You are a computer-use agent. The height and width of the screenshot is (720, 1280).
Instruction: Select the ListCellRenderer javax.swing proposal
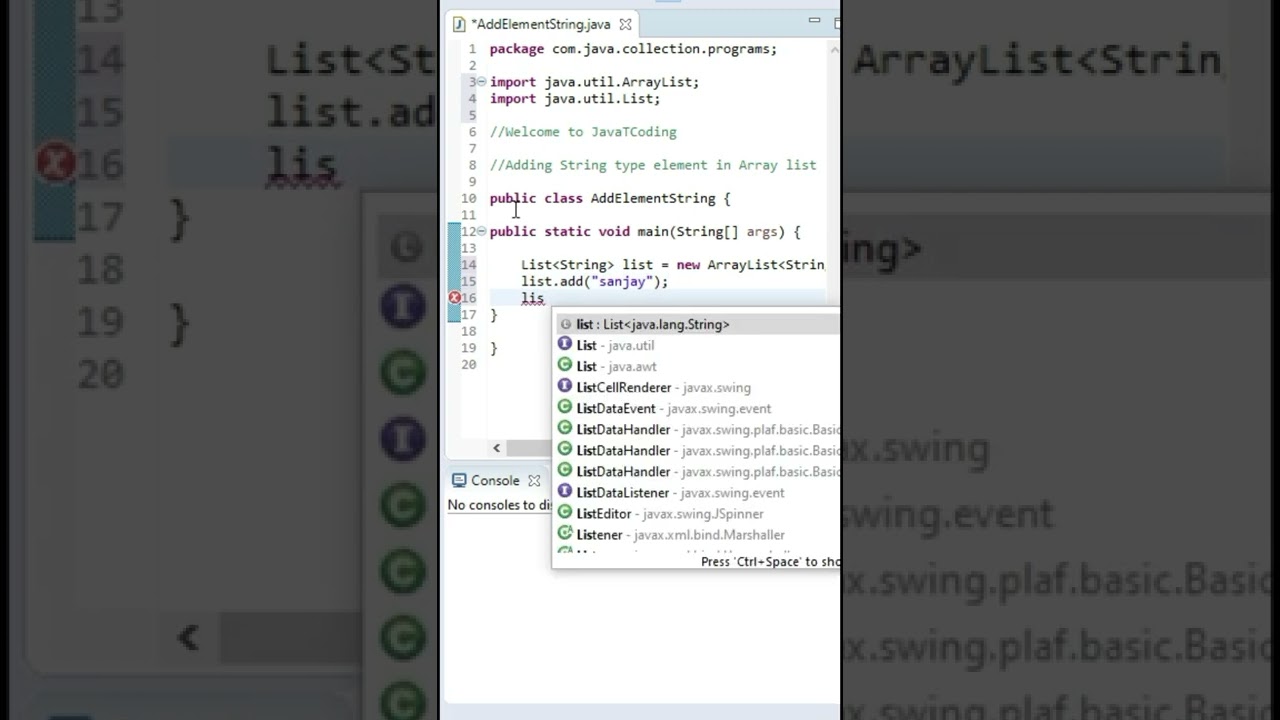(697, 387)
